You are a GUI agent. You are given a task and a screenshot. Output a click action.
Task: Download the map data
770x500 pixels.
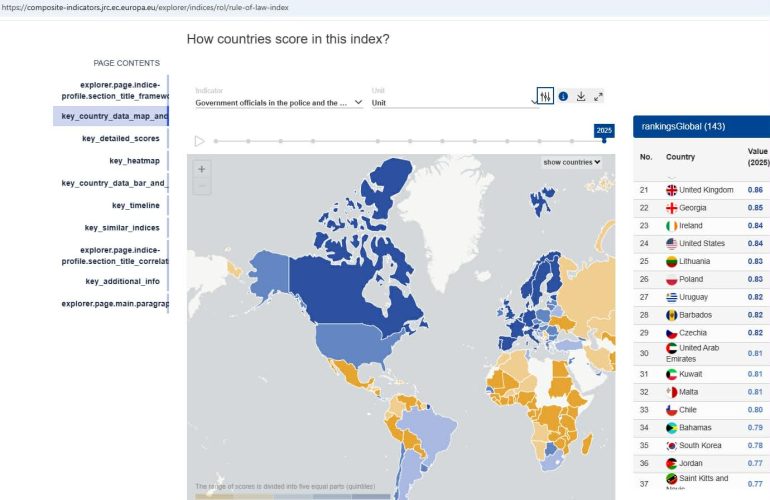tap(581, 96)
